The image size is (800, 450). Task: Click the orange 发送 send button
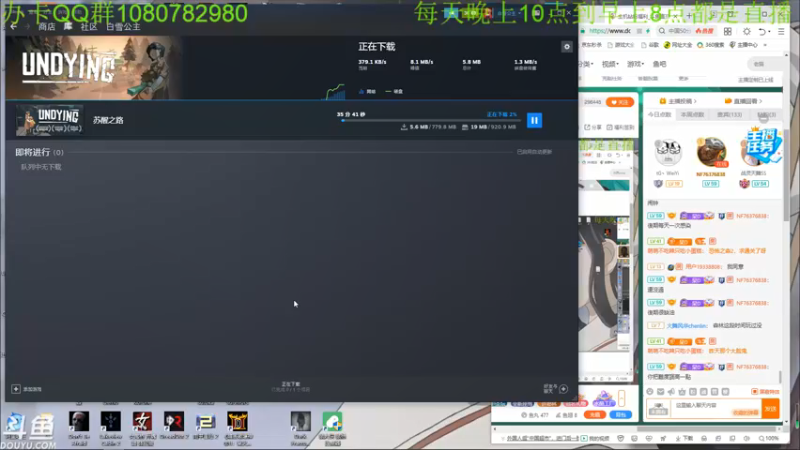[770, 409]
